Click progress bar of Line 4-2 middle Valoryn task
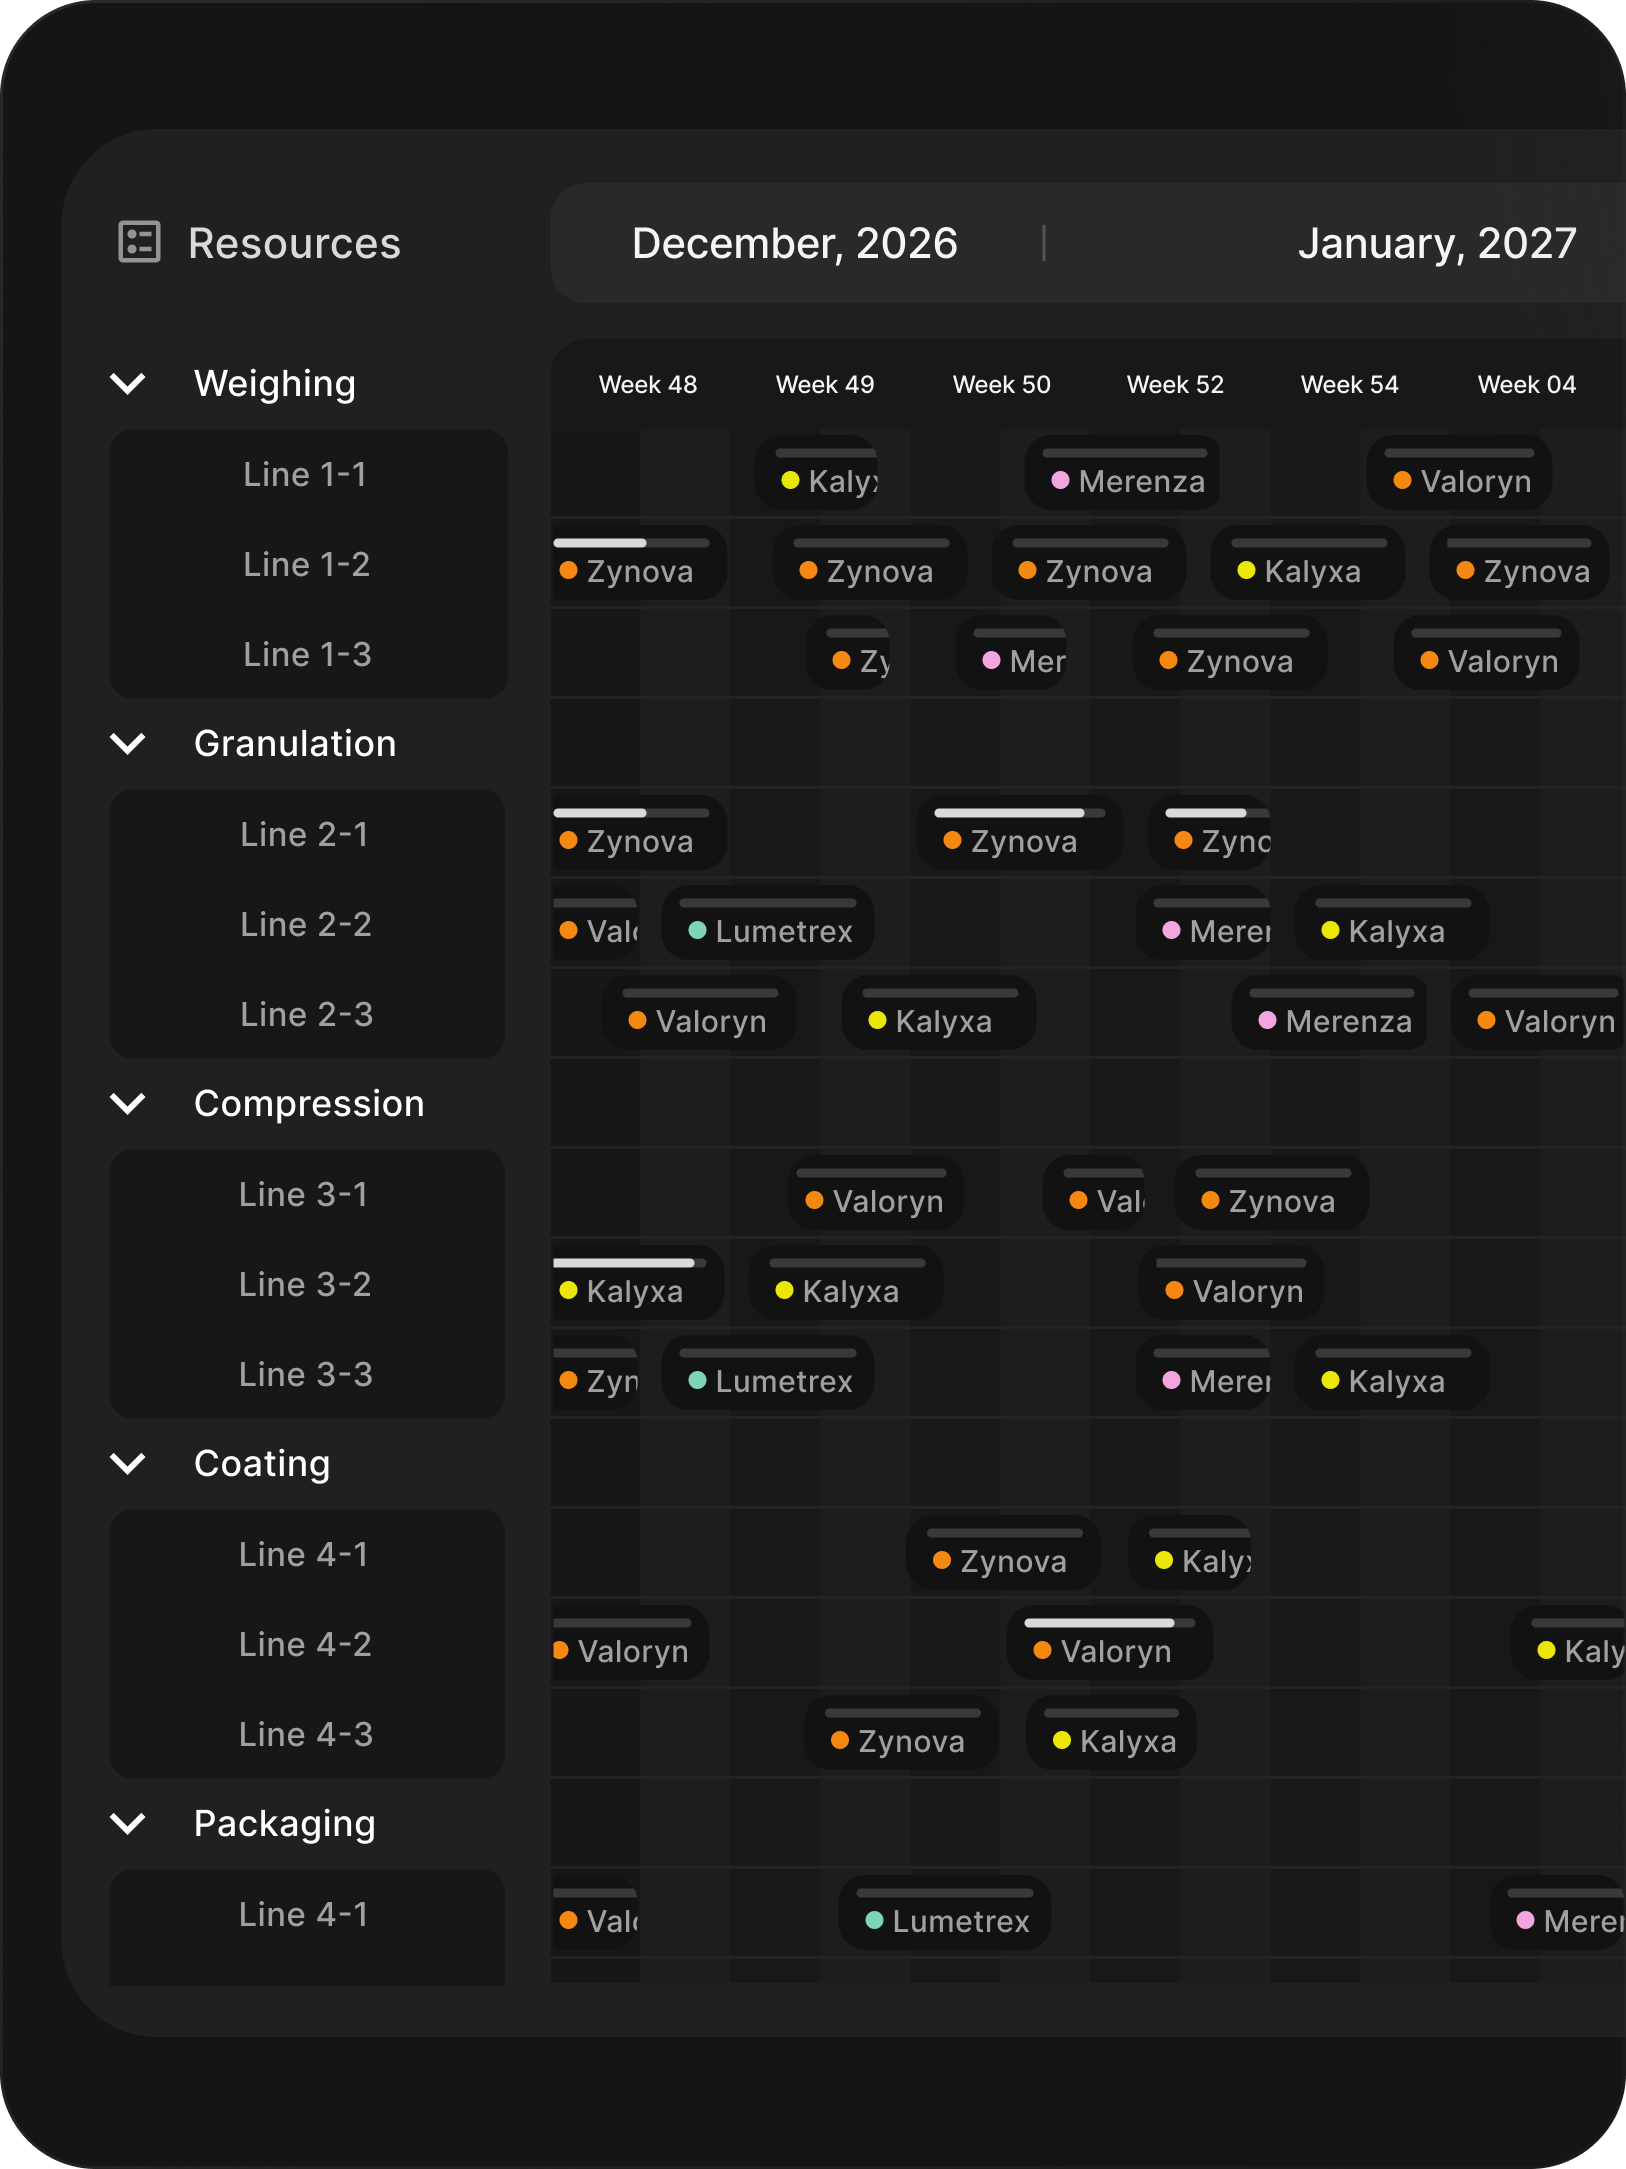 coord(1108,1623)
